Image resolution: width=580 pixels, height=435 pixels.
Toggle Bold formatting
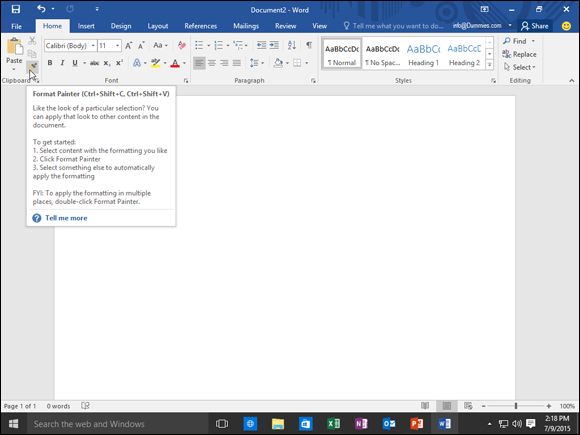point(50,63)
